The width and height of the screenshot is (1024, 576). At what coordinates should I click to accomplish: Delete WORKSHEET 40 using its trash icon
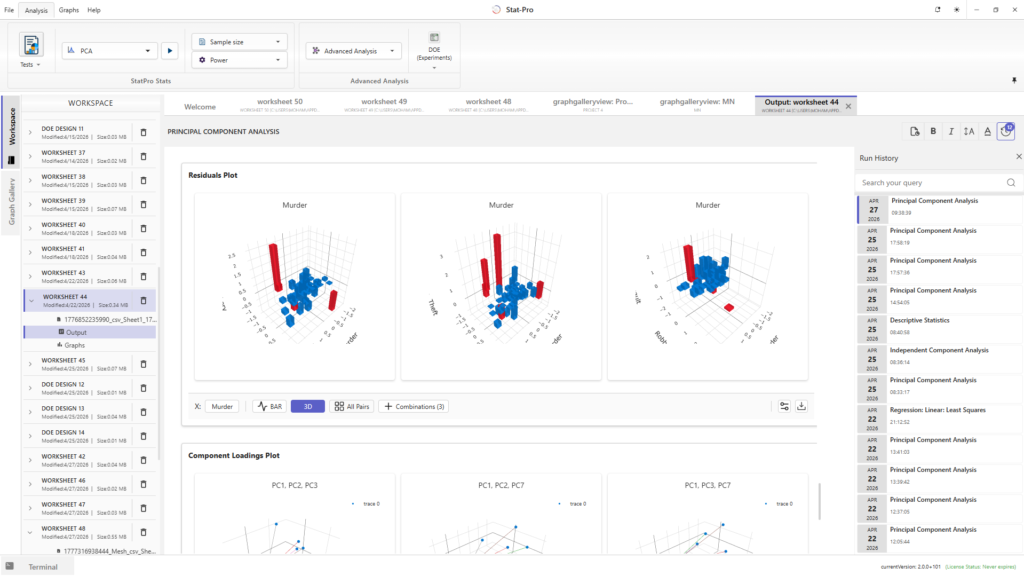pyautogui.click(x=144, y=229)
